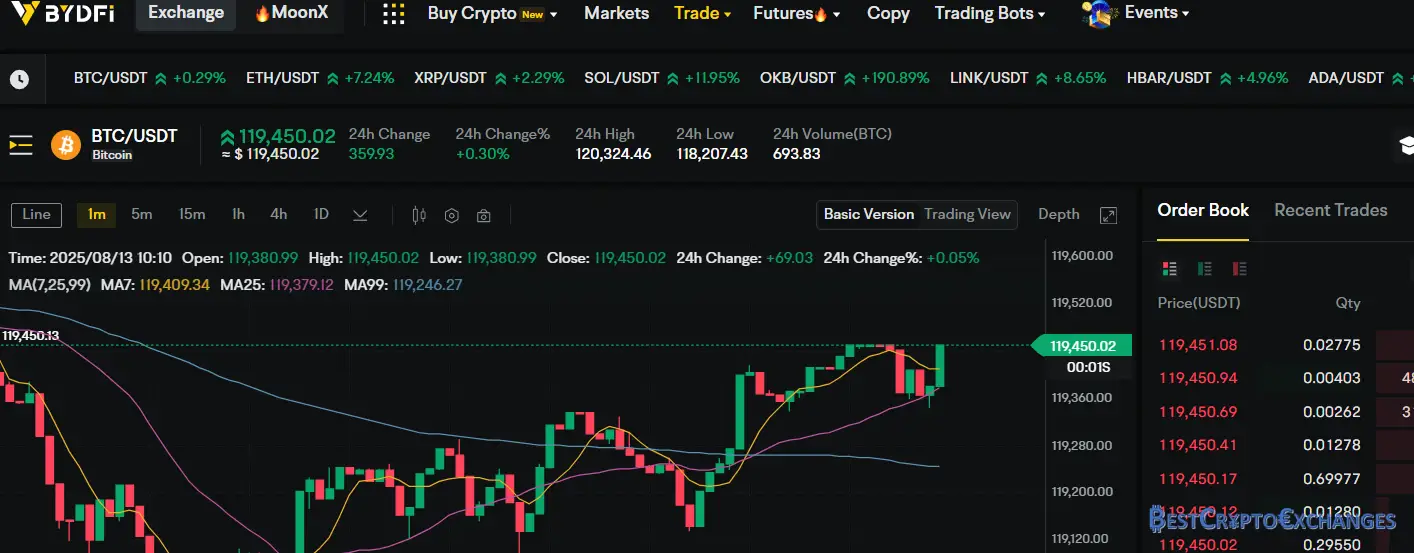Select the 119,451.08 ask price row
1414x553 pixels.
(1285, 345)
